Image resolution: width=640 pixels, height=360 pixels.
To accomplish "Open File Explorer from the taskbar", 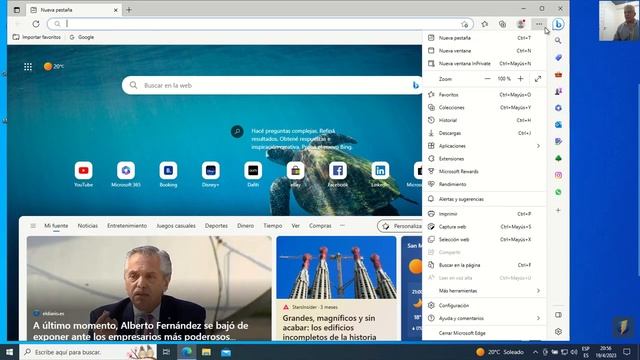I will click(x=207, y=352).
